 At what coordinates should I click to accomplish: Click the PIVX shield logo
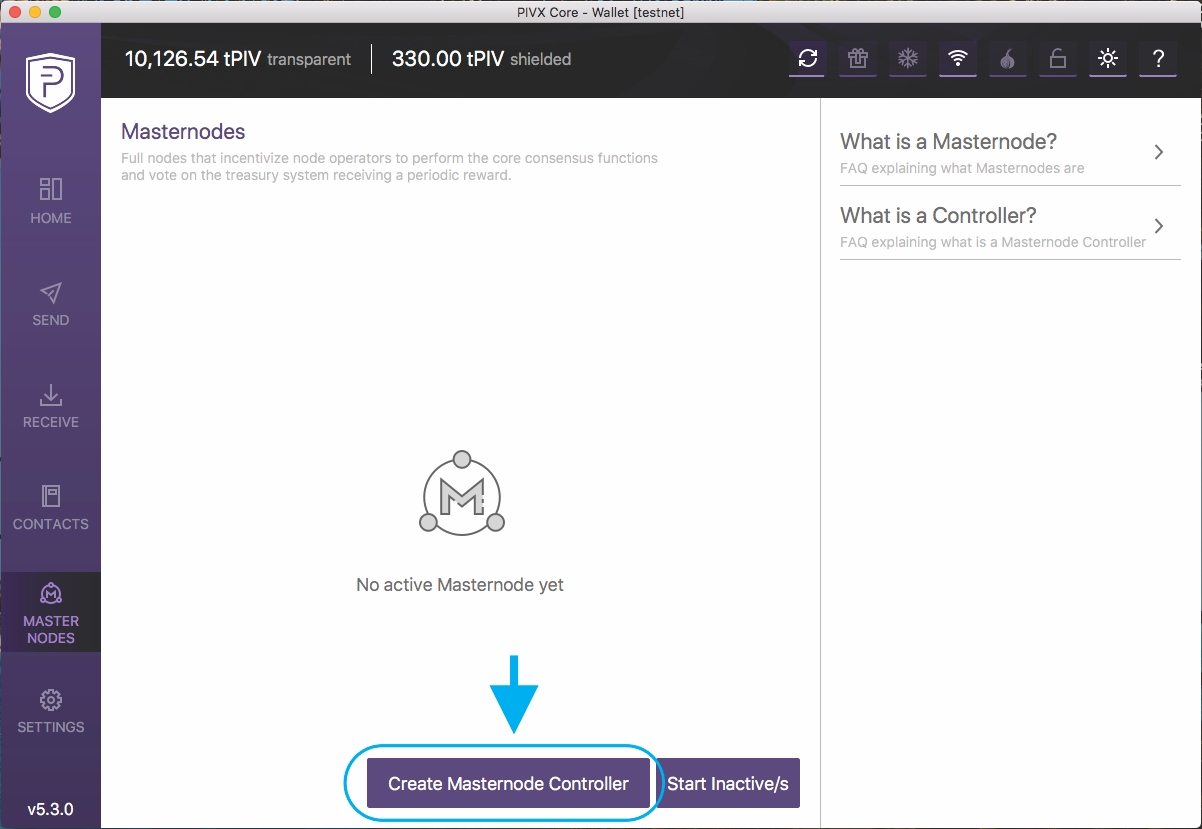pos(50,84)
